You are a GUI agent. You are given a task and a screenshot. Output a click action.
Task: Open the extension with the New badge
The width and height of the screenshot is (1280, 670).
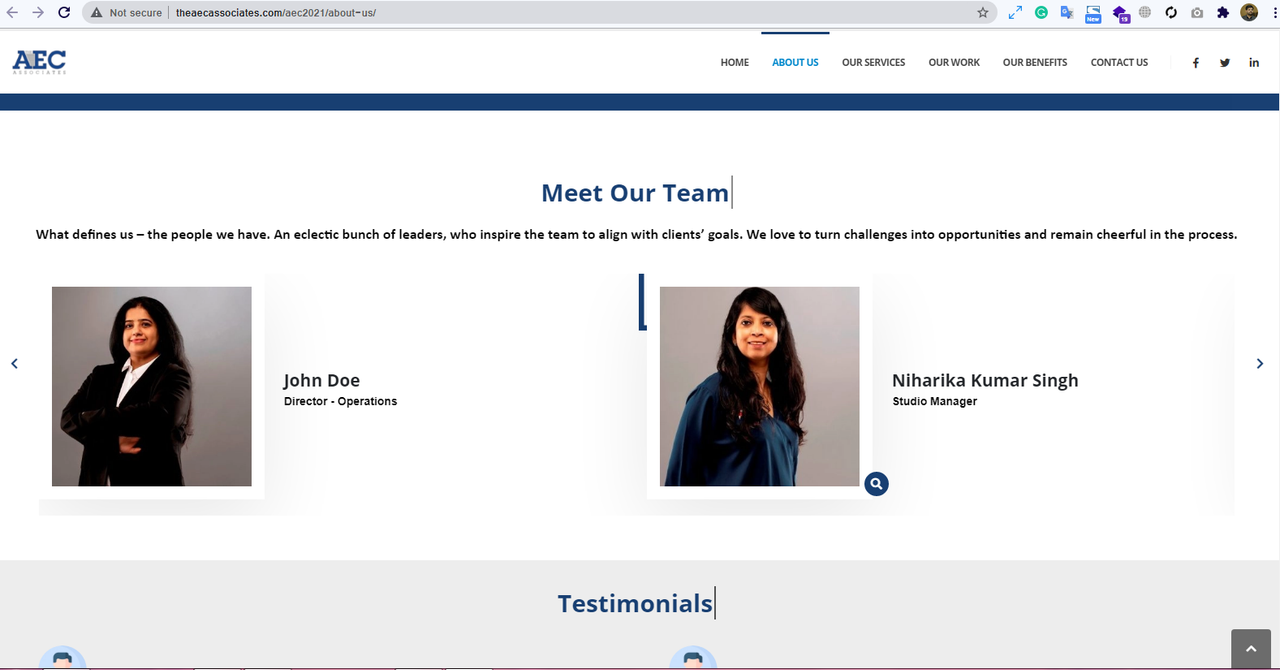1093,14
